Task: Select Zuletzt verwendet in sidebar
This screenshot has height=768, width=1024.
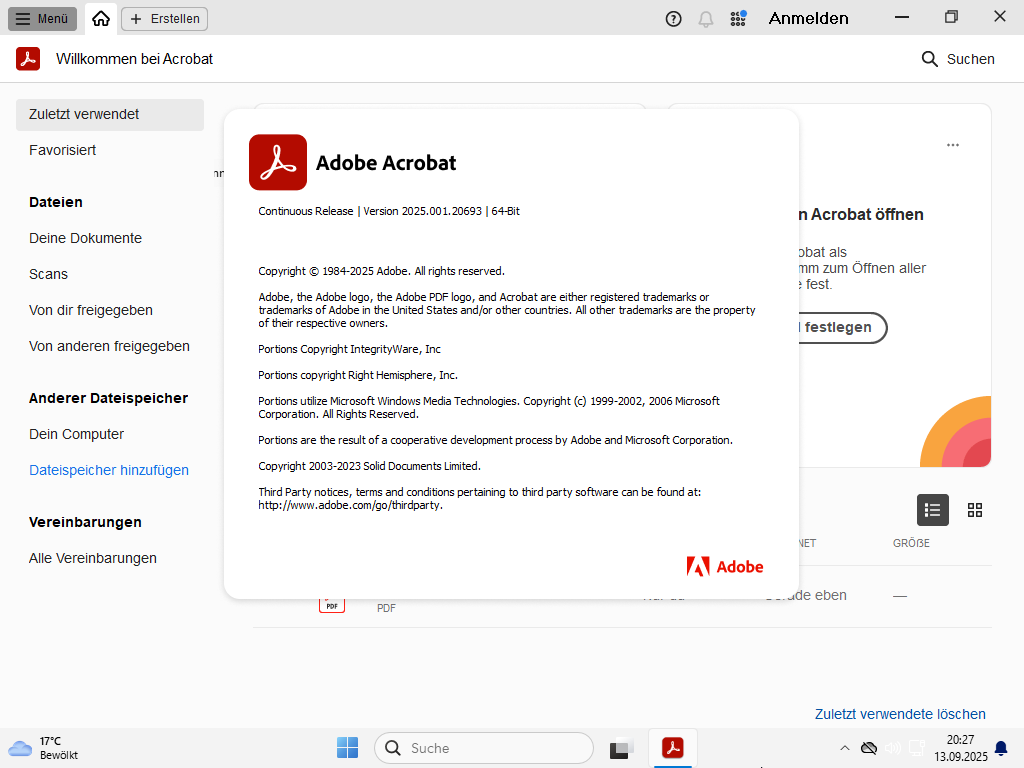Action: coord(110,114)
